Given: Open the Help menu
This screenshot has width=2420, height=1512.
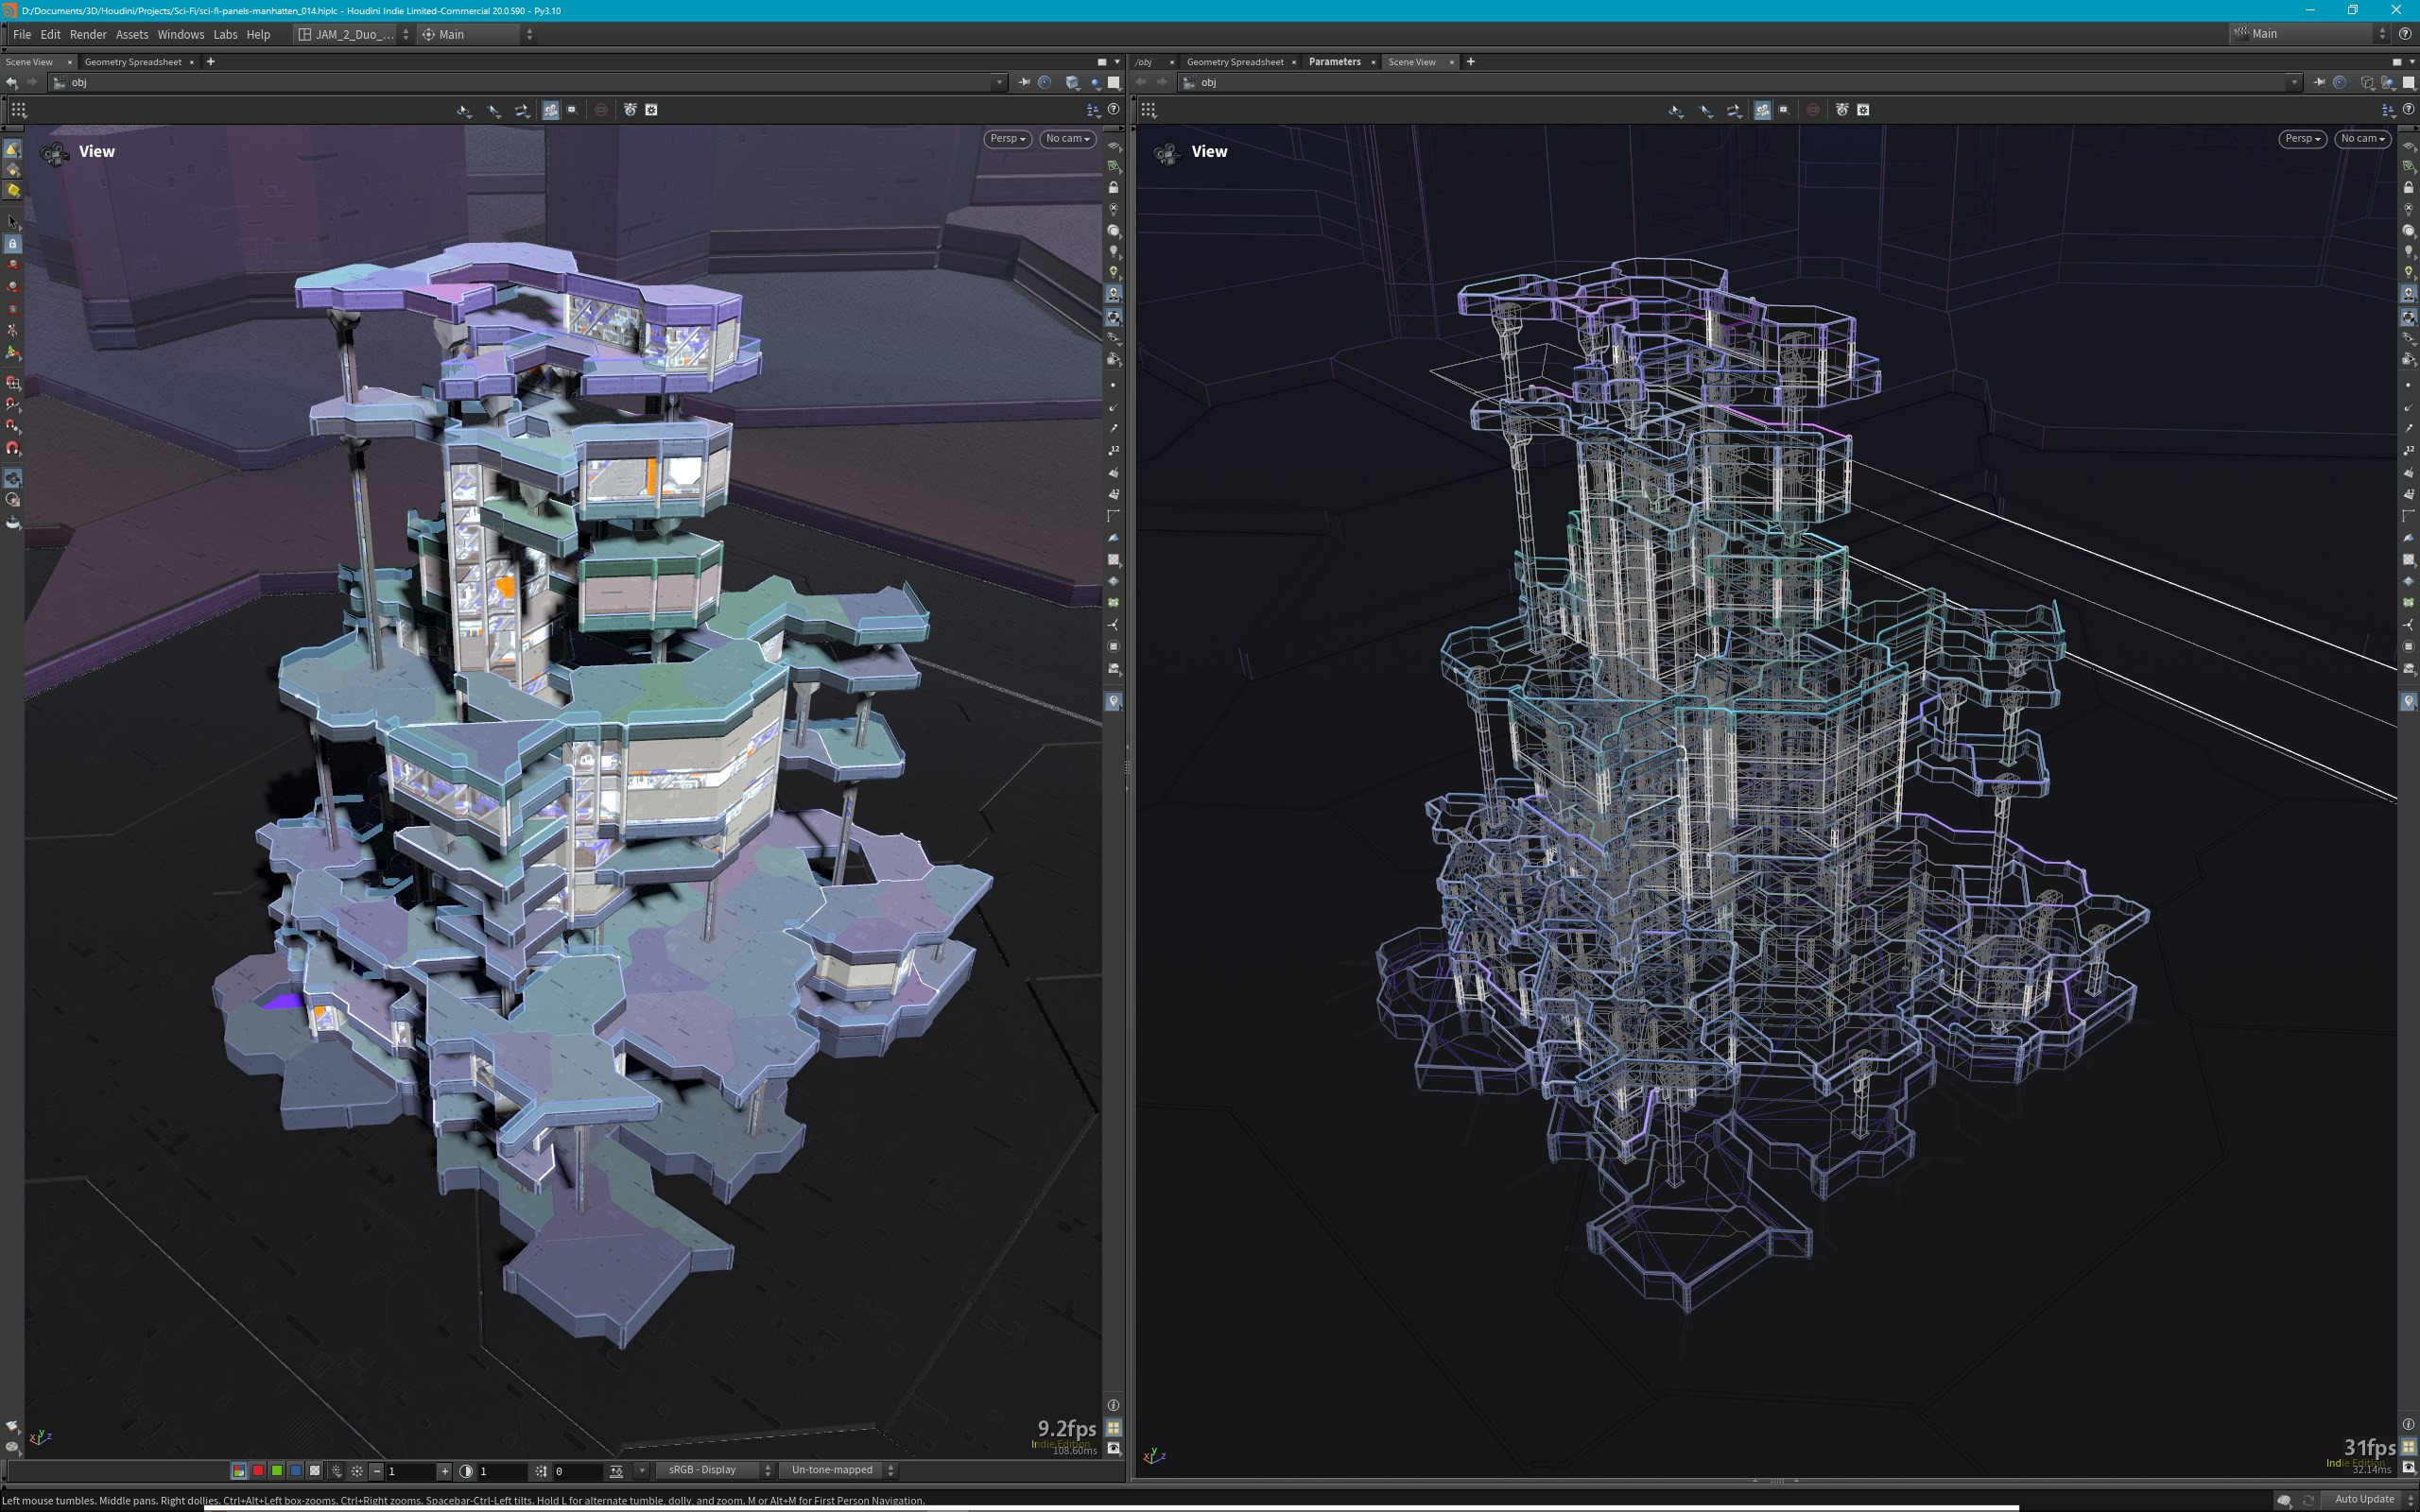Looking at the screenshot, I should point(258,34).
